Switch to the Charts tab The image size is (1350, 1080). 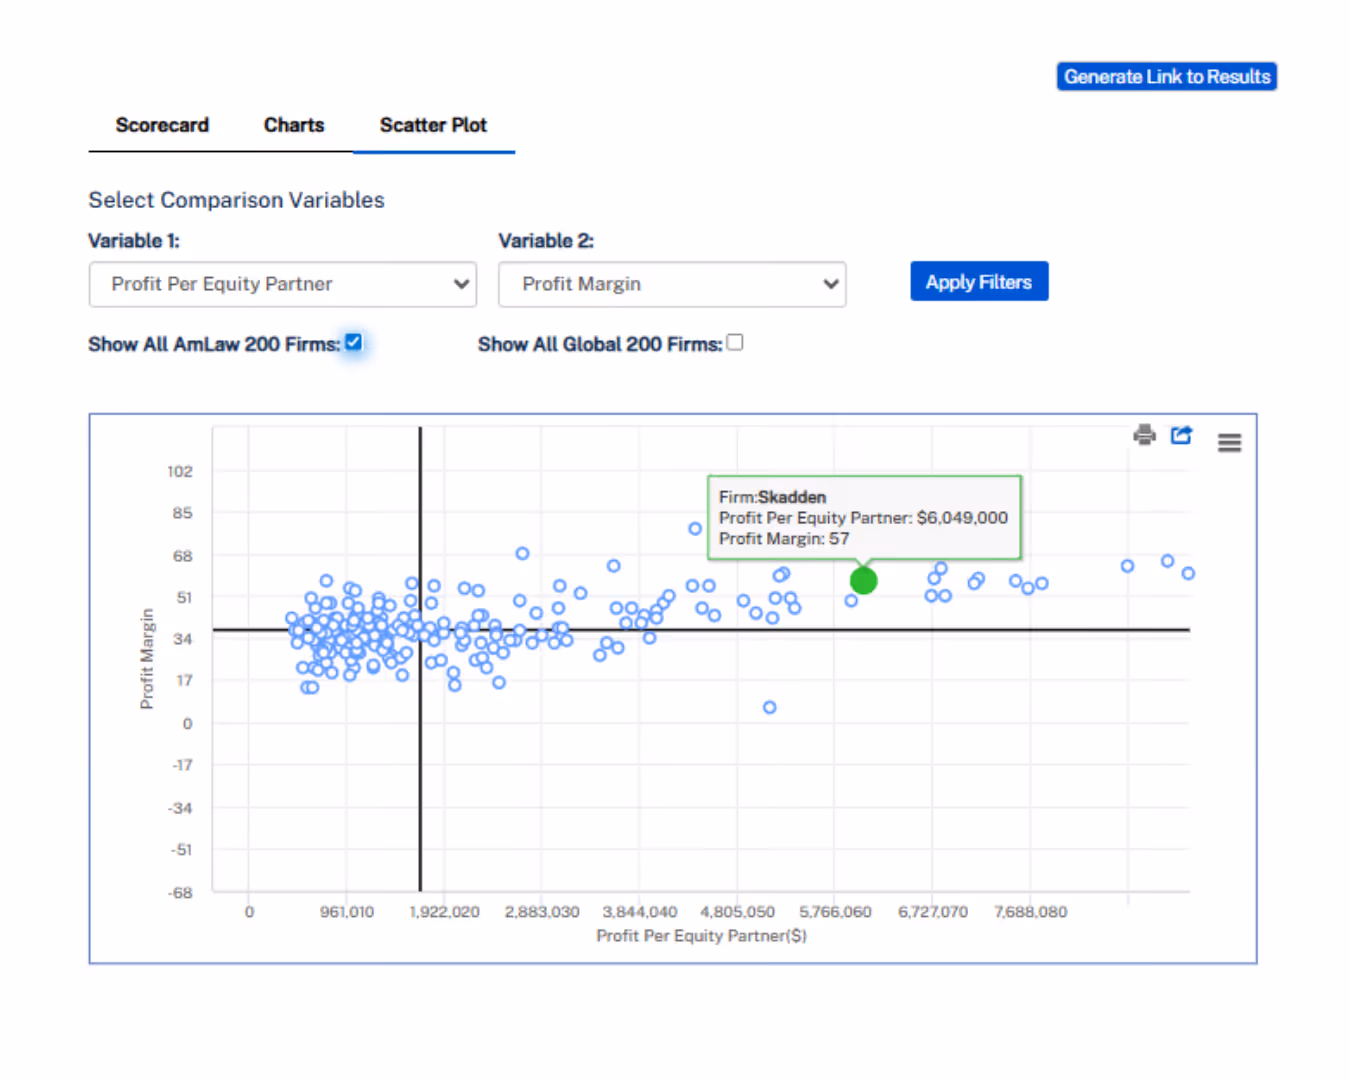point(294,125)
